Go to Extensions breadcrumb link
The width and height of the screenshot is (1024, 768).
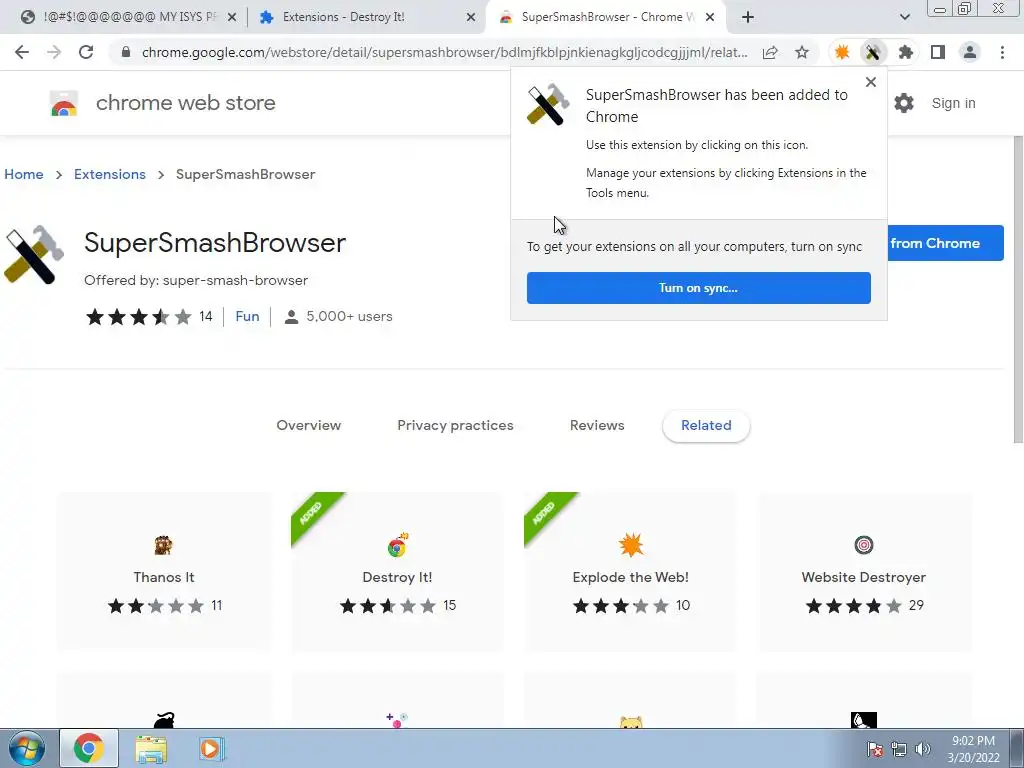[x=110, y=174]
